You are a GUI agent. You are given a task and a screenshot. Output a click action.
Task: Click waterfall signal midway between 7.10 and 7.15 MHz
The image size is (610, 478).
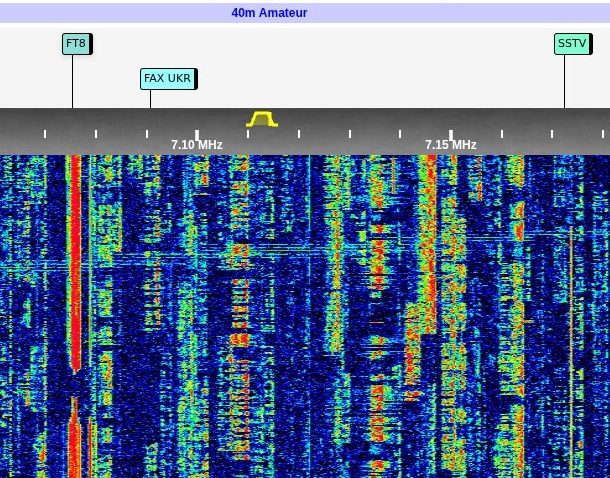point(324,300)
